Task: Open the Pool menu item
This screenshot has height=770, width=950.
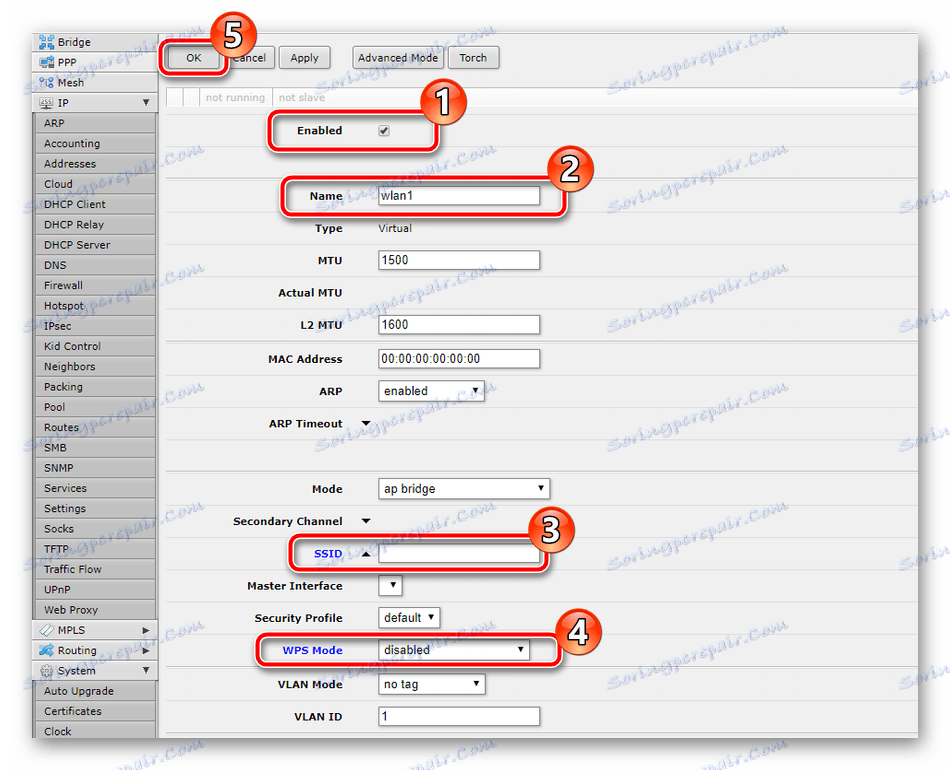Action: [x=95, y=407]
